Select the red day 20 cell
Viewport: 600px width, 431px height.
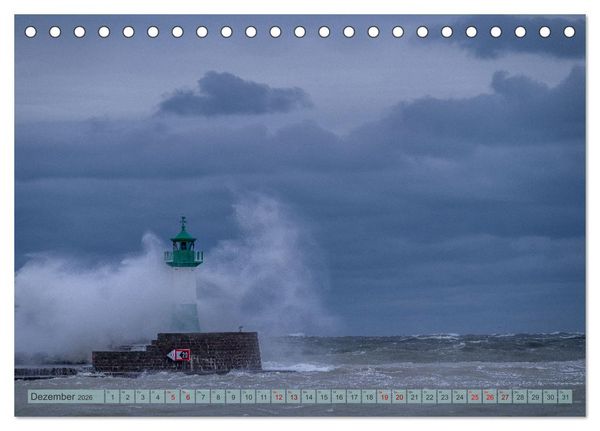399,397
